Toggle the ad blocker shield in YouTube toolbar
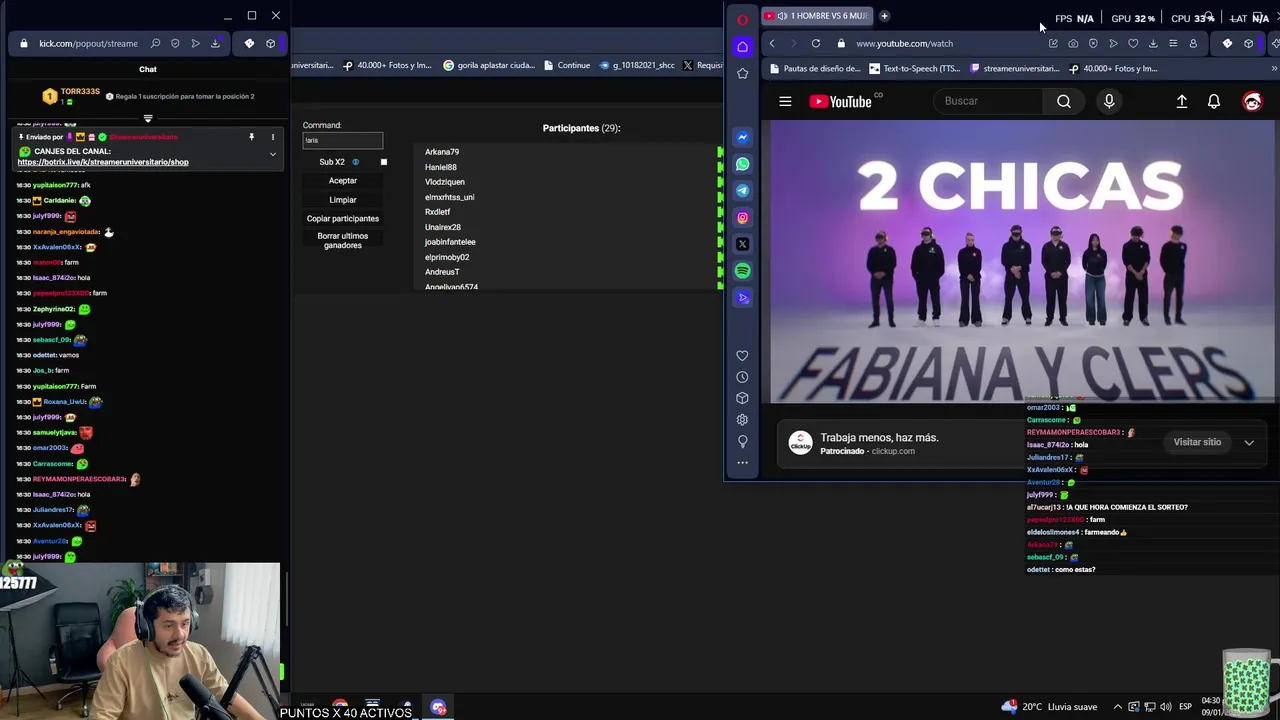 [x=1093, y=43]
